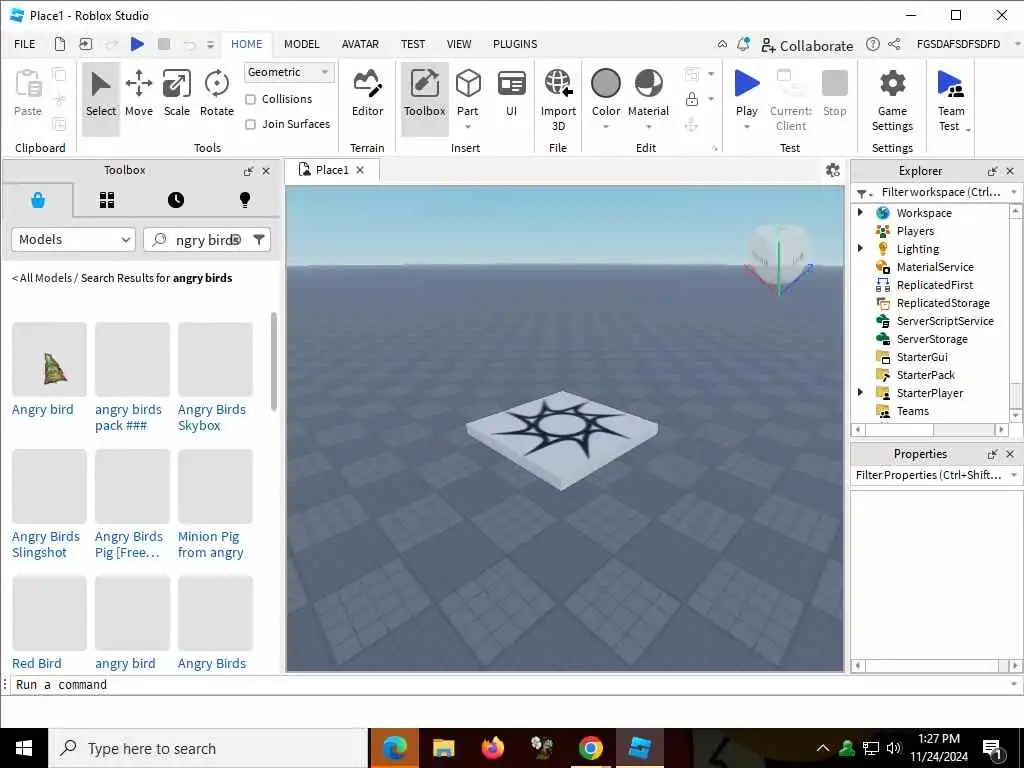Open Toolbox Recent tab
The height and width of the screenshot is (768, 1024).
click(176, 200)
